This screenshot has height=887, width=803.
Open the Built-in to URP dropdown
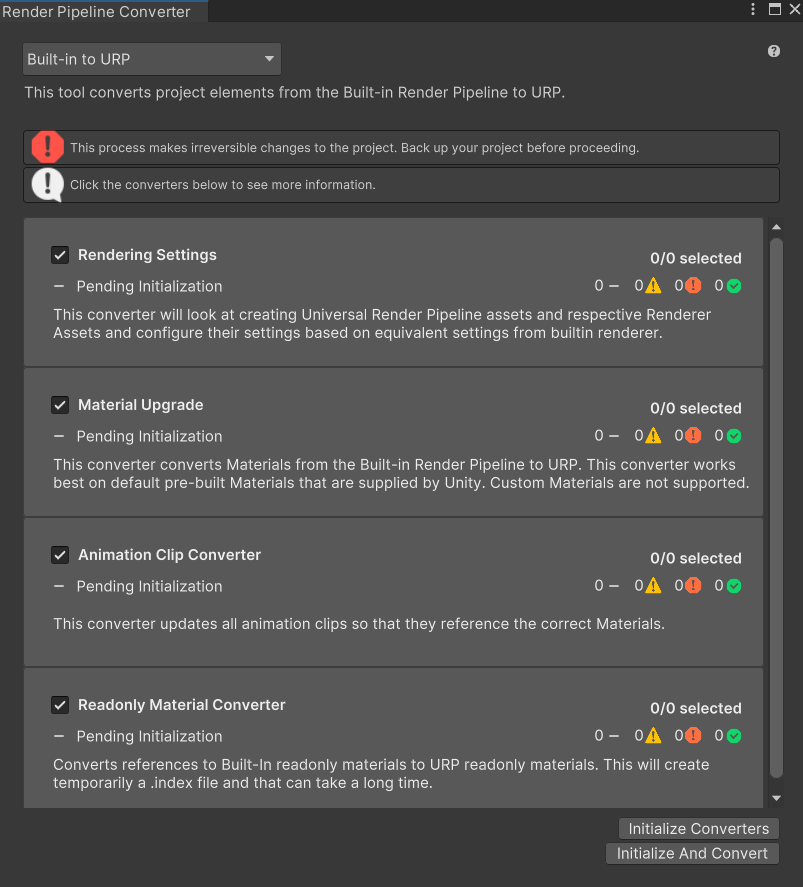pyautogui.click(x=152, y=59)
